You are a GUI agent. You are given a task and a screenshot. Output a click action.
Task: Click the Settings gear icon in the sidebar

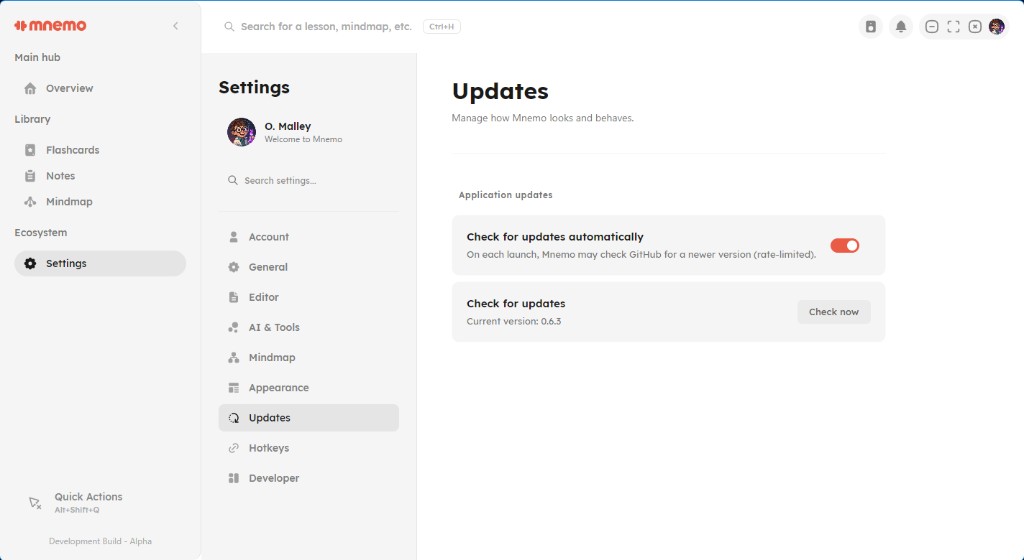(x=30, y=264)
